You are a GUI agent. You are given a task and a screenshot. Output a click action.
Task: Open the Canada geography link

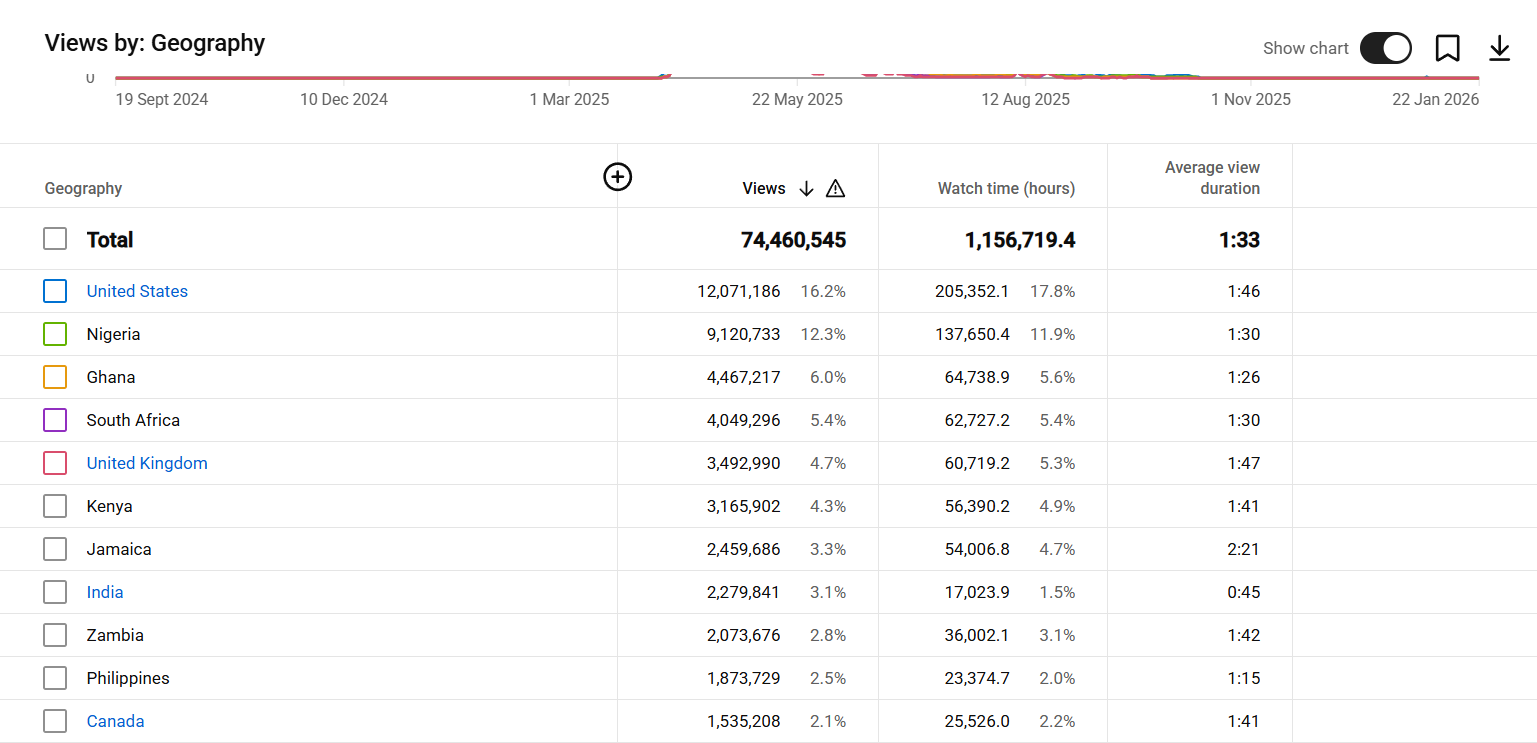click(x=115, y=721)
